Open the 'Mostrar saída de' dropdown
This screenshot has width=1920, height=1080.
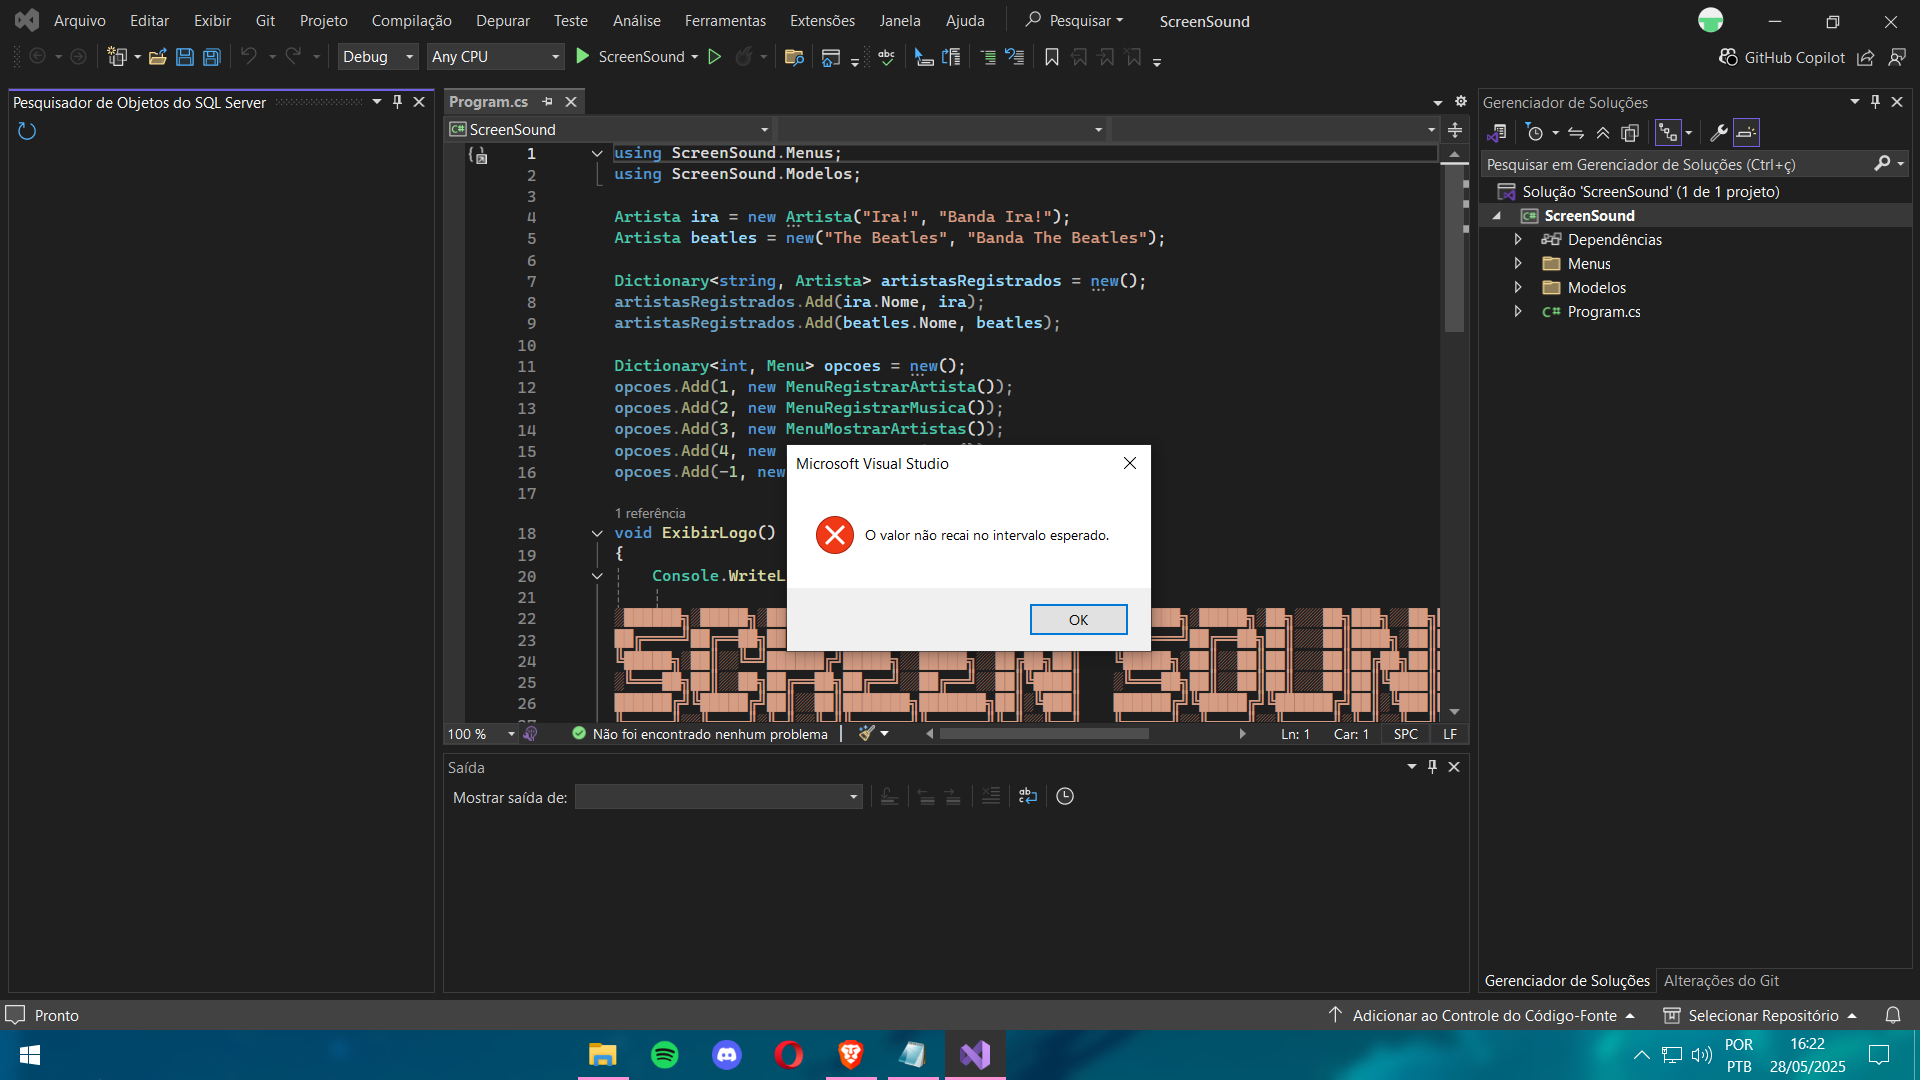pyautogui.click(x=718, y=797)
